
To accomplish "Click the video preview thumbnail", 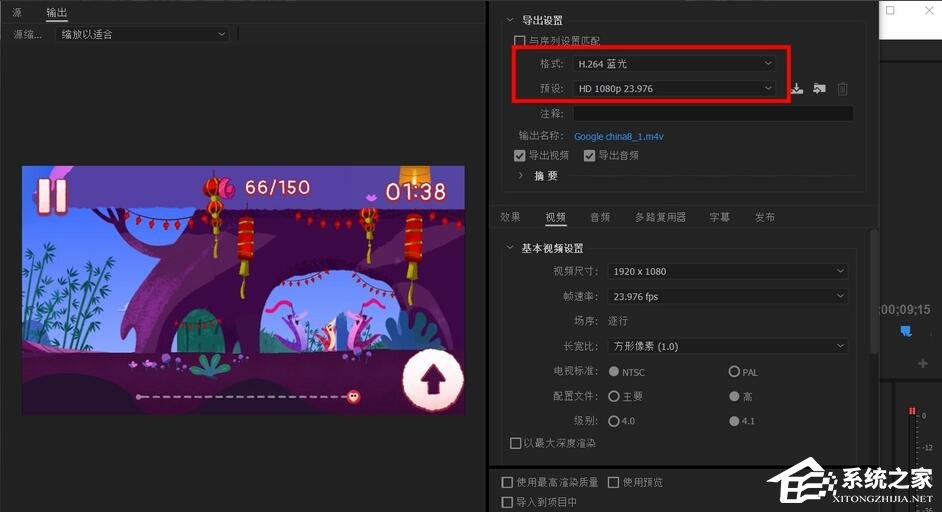I will point(243,290).
